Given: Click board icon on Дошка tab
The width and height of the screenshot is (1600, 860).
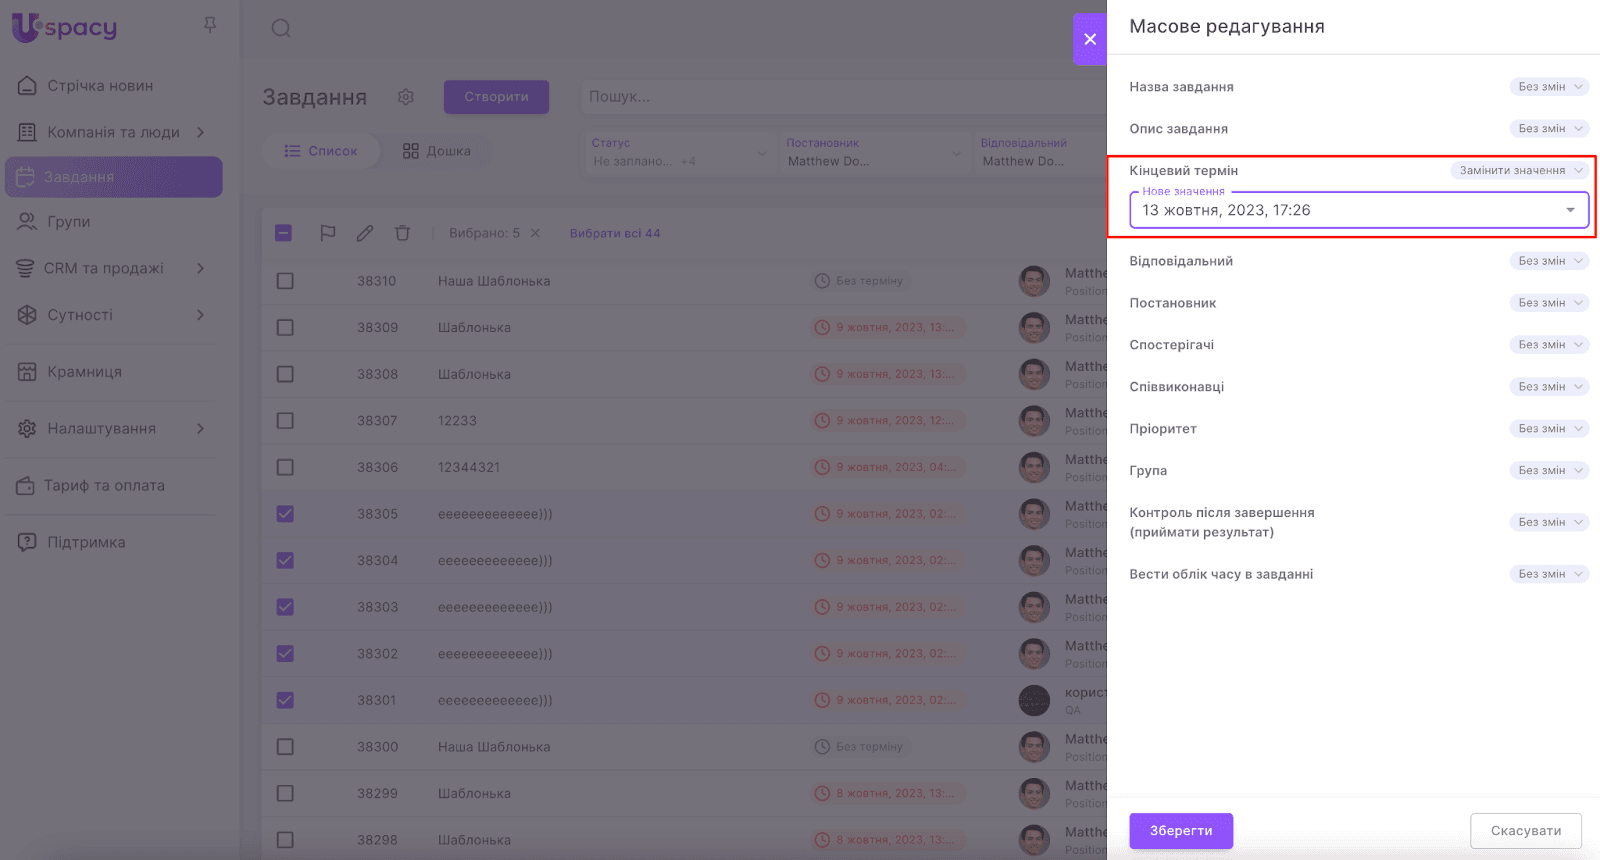Looking at the screenshot, I should tap(411, 151).
